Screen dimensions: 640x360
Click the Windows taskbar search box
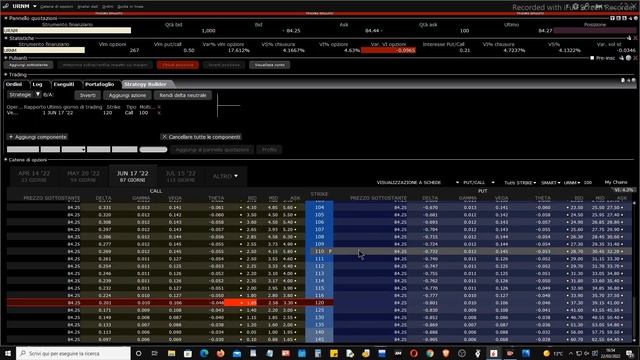[x=74, y=353]
